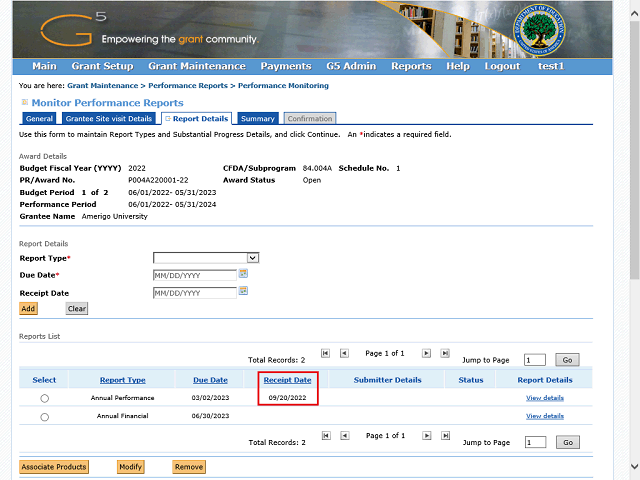
Task: Open the Due Date calendar picker
Action: (x=243, y=274)
